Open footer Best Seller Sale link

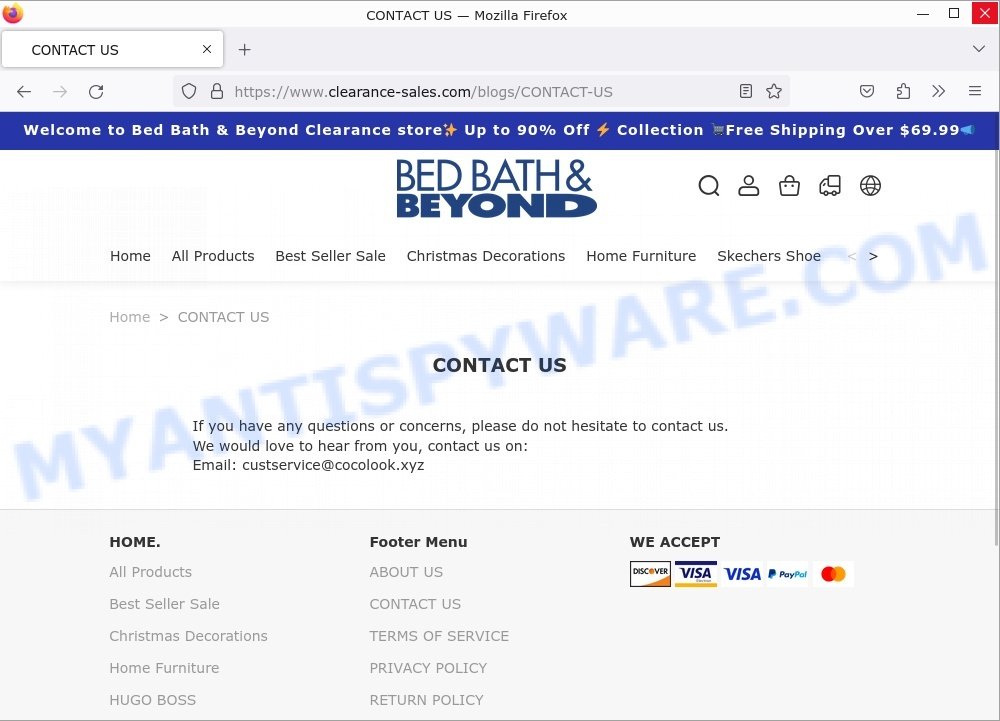coord(165,604)
